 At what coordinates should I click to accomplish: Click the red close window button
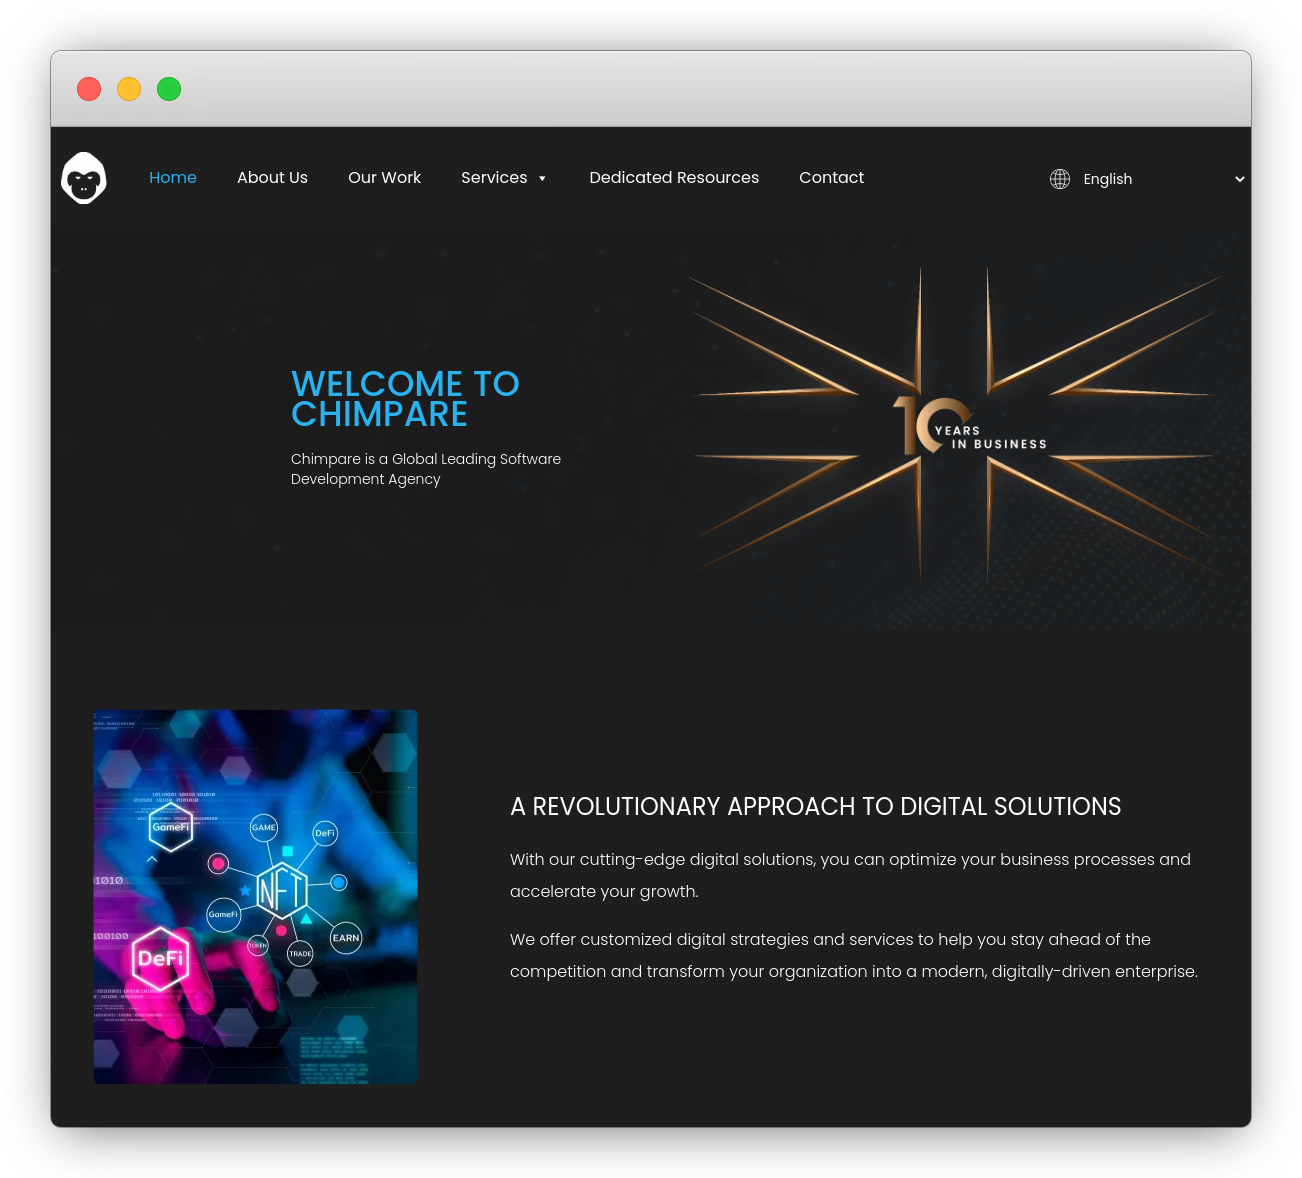[89, 89]
